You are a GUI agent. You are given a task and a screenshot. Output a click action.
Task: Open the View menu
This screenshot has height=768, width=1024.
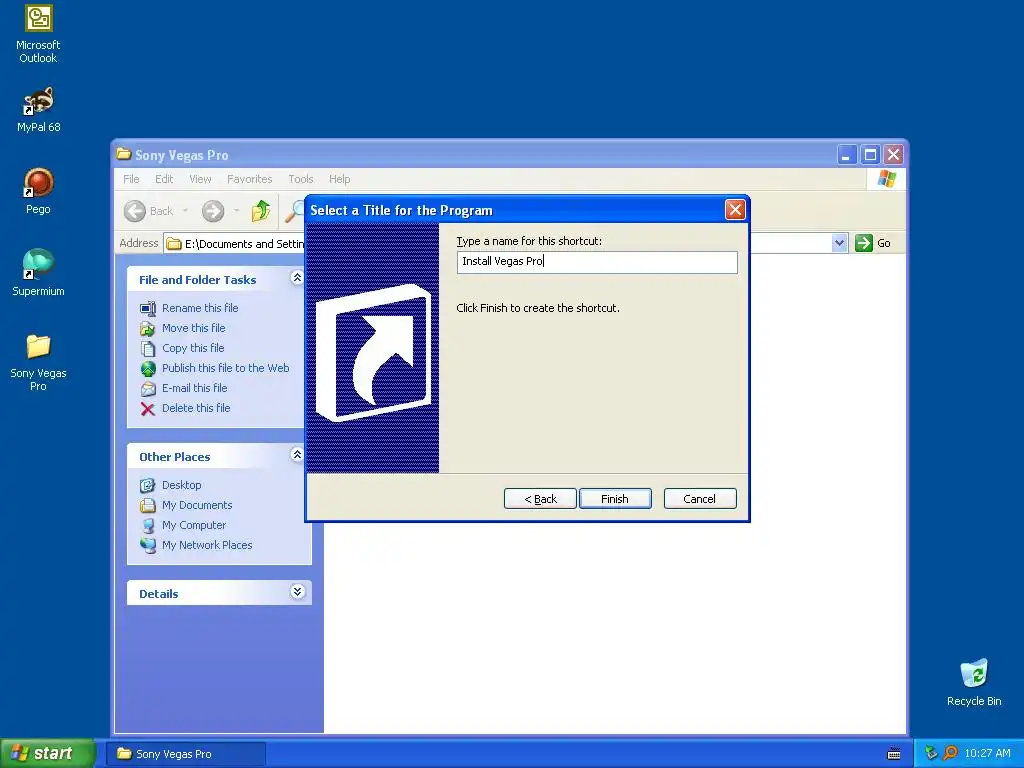point(200,179)
